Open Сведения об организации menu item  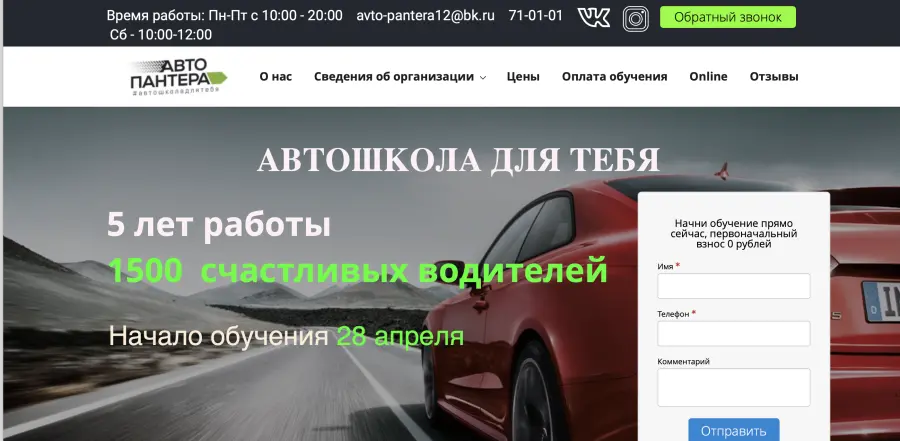393,77
